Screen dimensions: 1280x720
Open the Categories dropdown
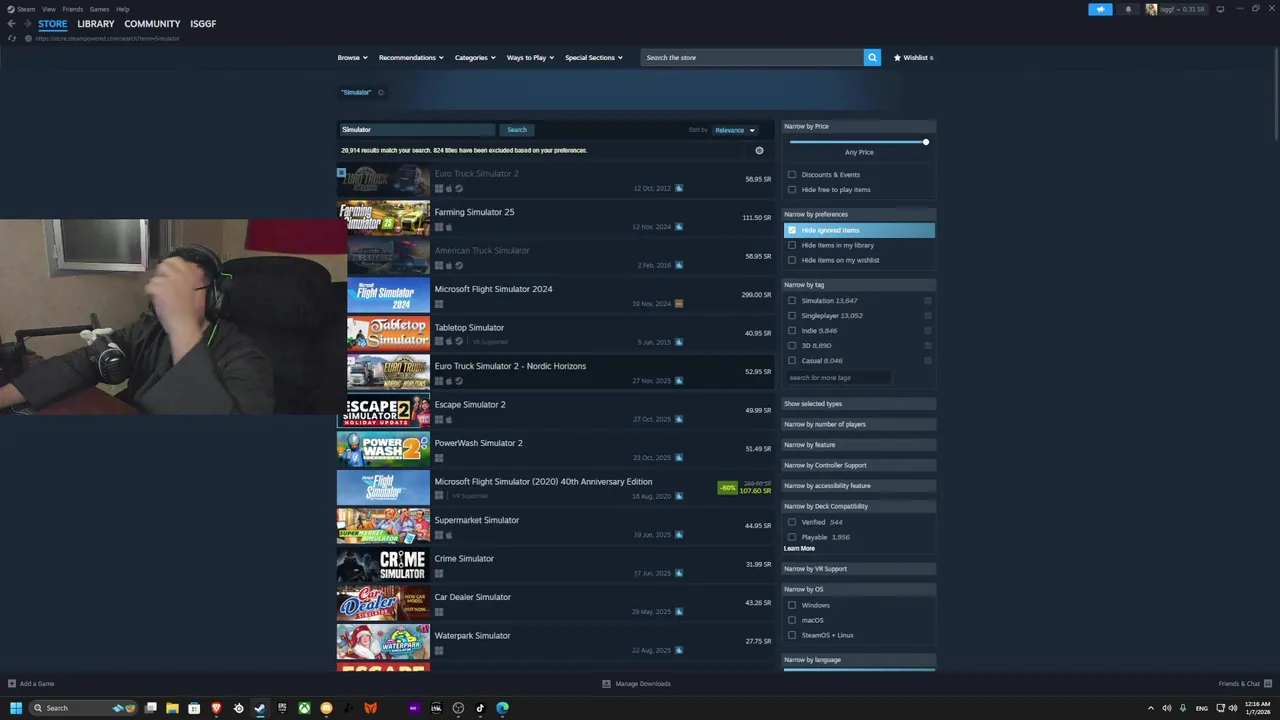475,57
